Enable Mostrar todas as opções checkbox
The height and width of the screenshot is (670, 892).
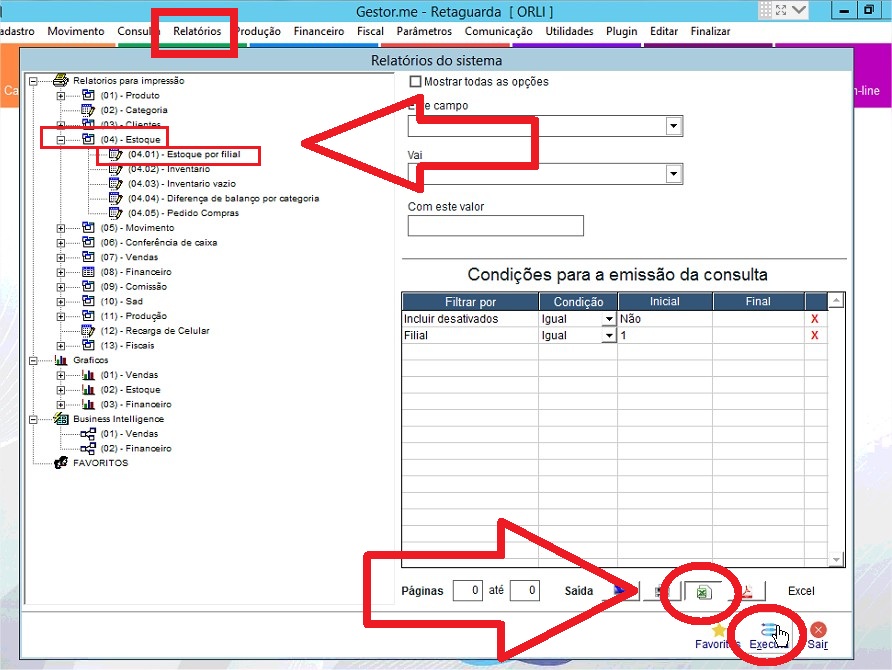pyautogui.click(x=416, y=82)
